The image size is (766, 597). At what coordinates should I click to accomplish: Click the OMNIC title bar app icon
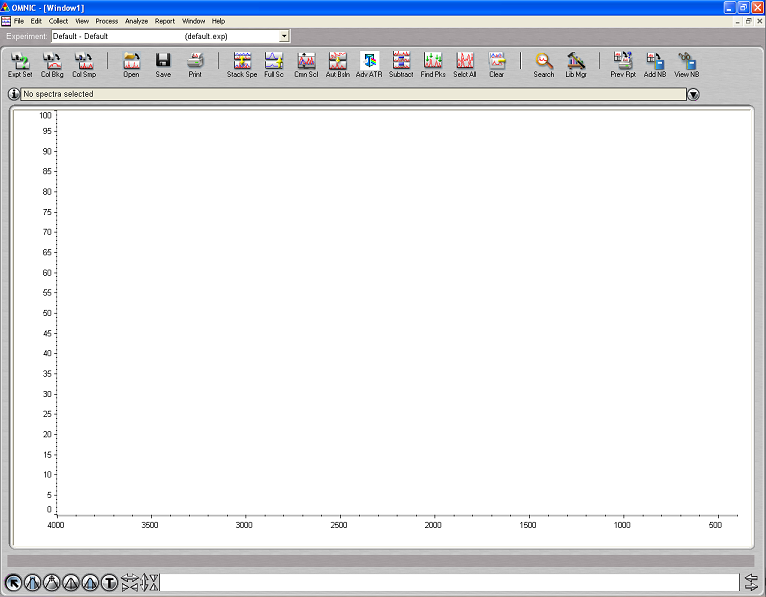coord(5,8)
